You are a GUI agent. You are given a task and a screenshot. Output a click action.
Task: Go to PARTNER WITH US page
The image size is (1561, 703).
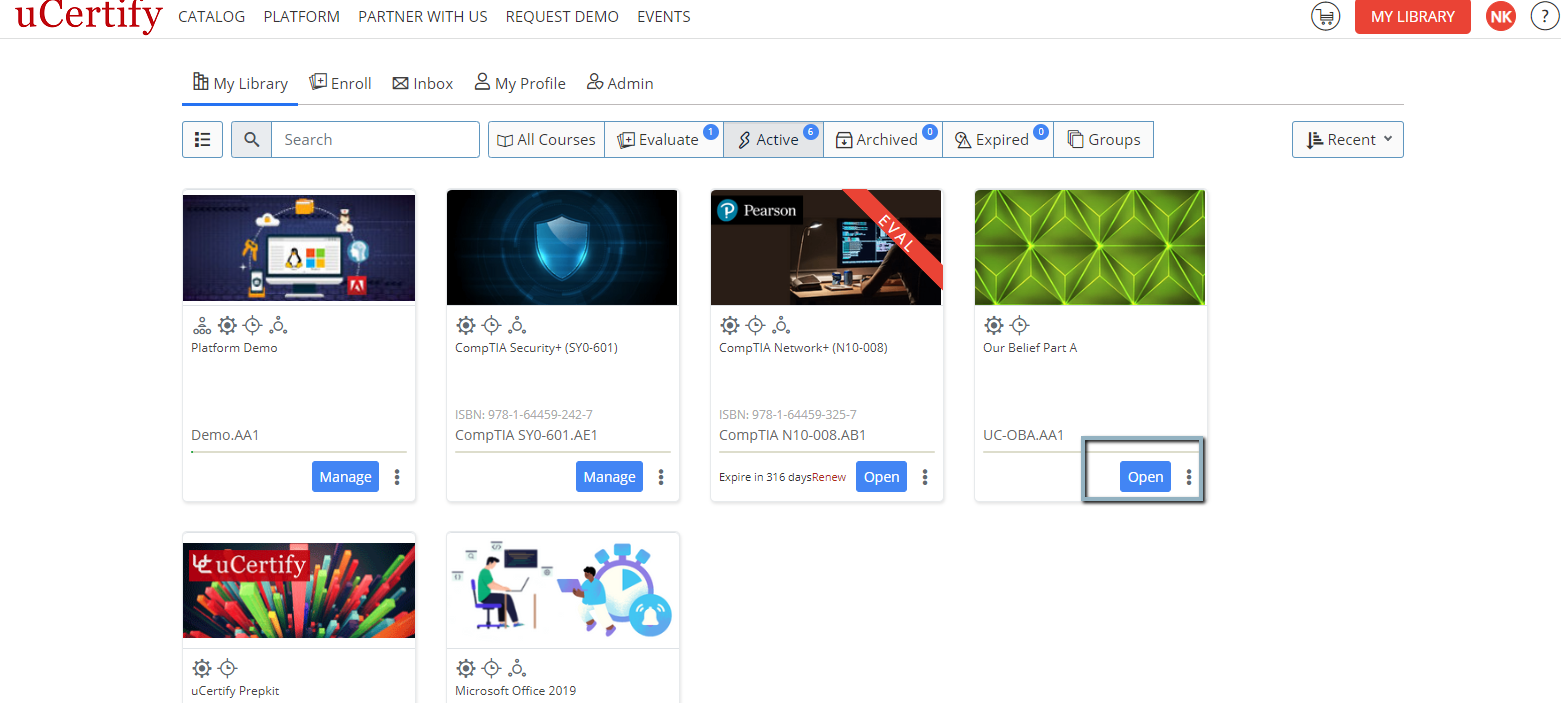point(423,17)
